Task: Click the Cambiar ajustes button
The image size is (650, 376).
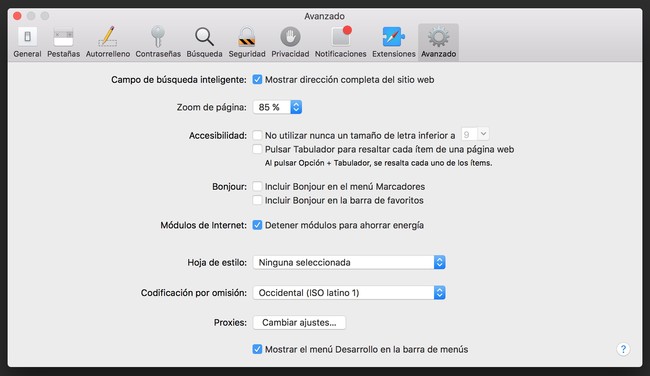Action: point(299,323)
